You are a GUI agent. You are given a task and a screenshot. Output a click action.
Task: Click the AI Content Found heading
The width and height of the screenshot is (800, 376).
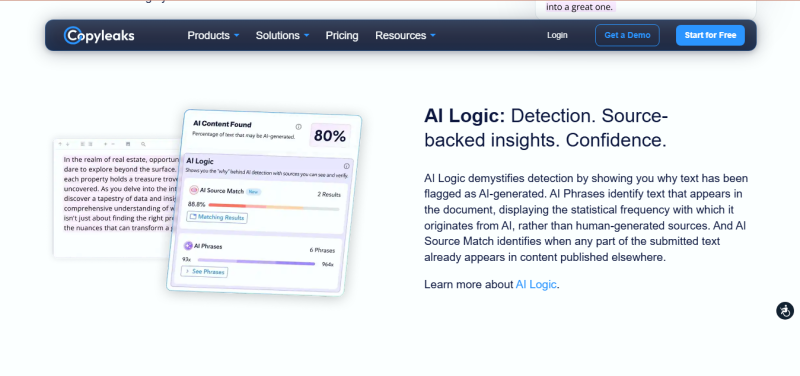click(x=222, y=124)
